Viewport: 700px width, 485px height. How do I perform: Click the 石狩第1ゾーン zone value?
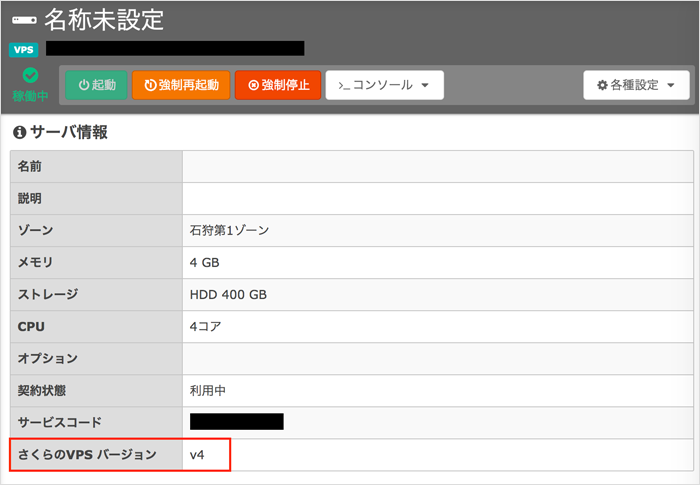[229, 230]
